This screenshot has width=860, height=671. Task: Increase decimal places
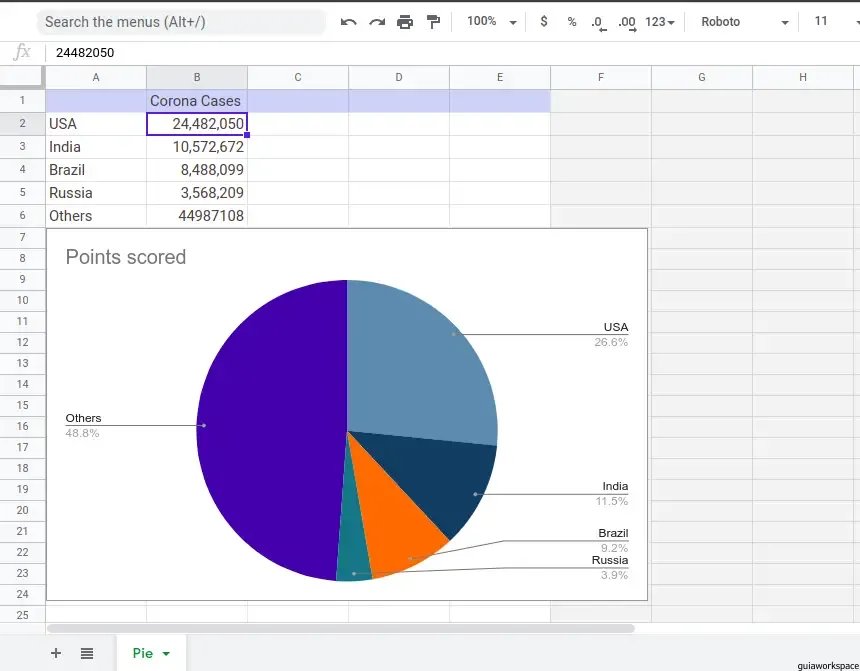(x=627, y=23)
